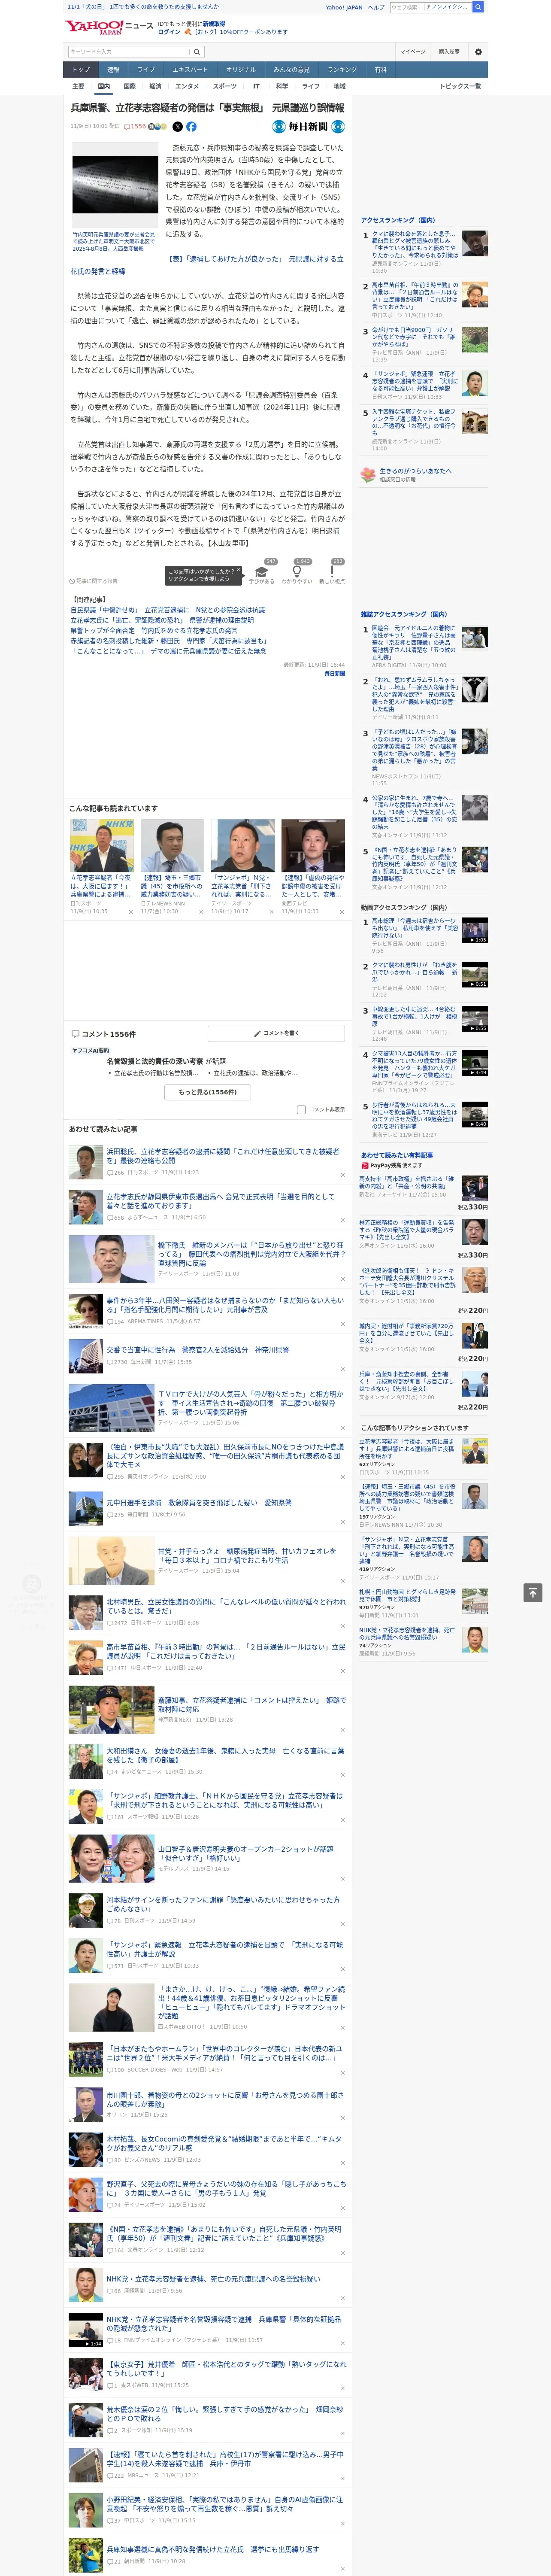Click the keyword search magnifier icon
The image size is (551, 2576).
coord(197,52)
